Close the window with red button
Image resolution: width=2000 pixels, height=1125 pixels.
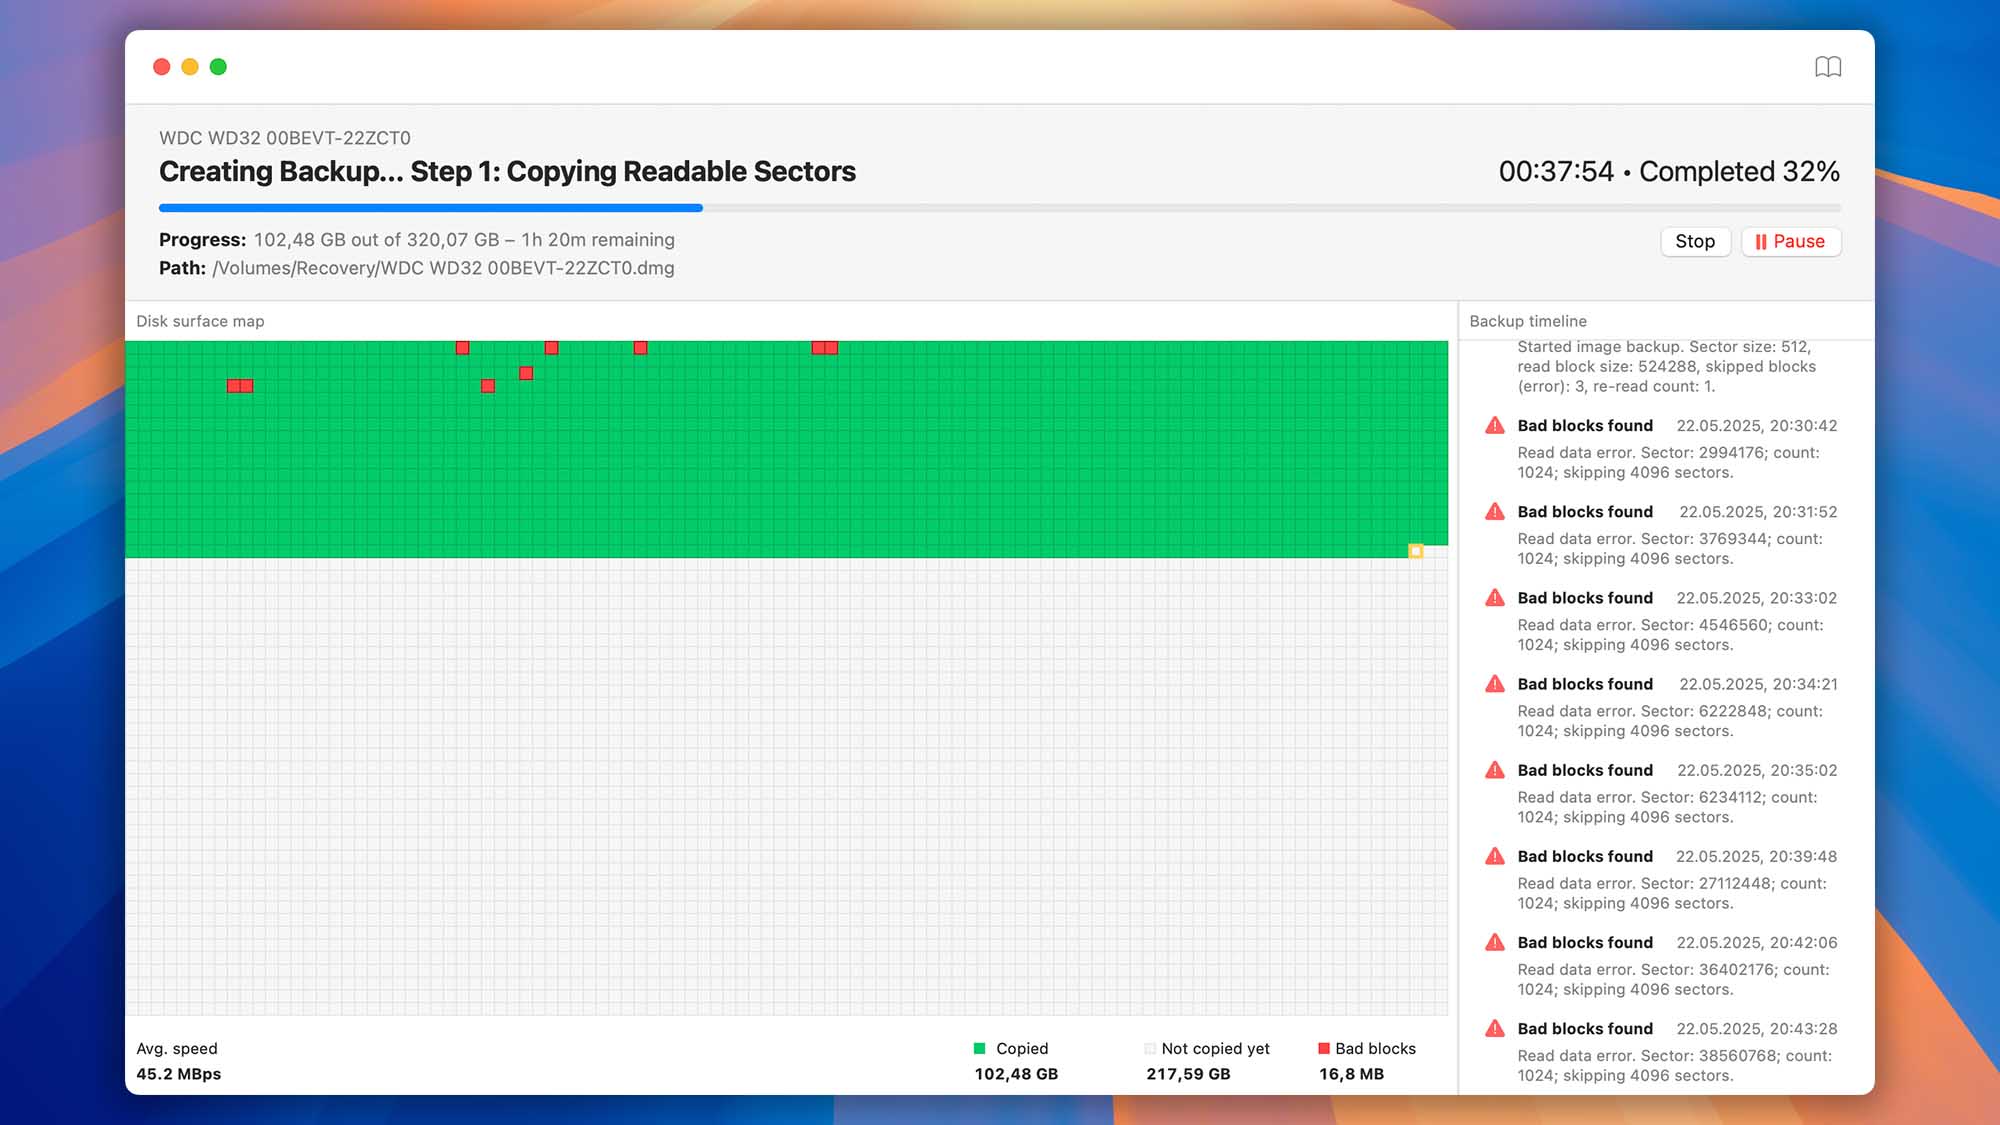click(x=162, y=67)
